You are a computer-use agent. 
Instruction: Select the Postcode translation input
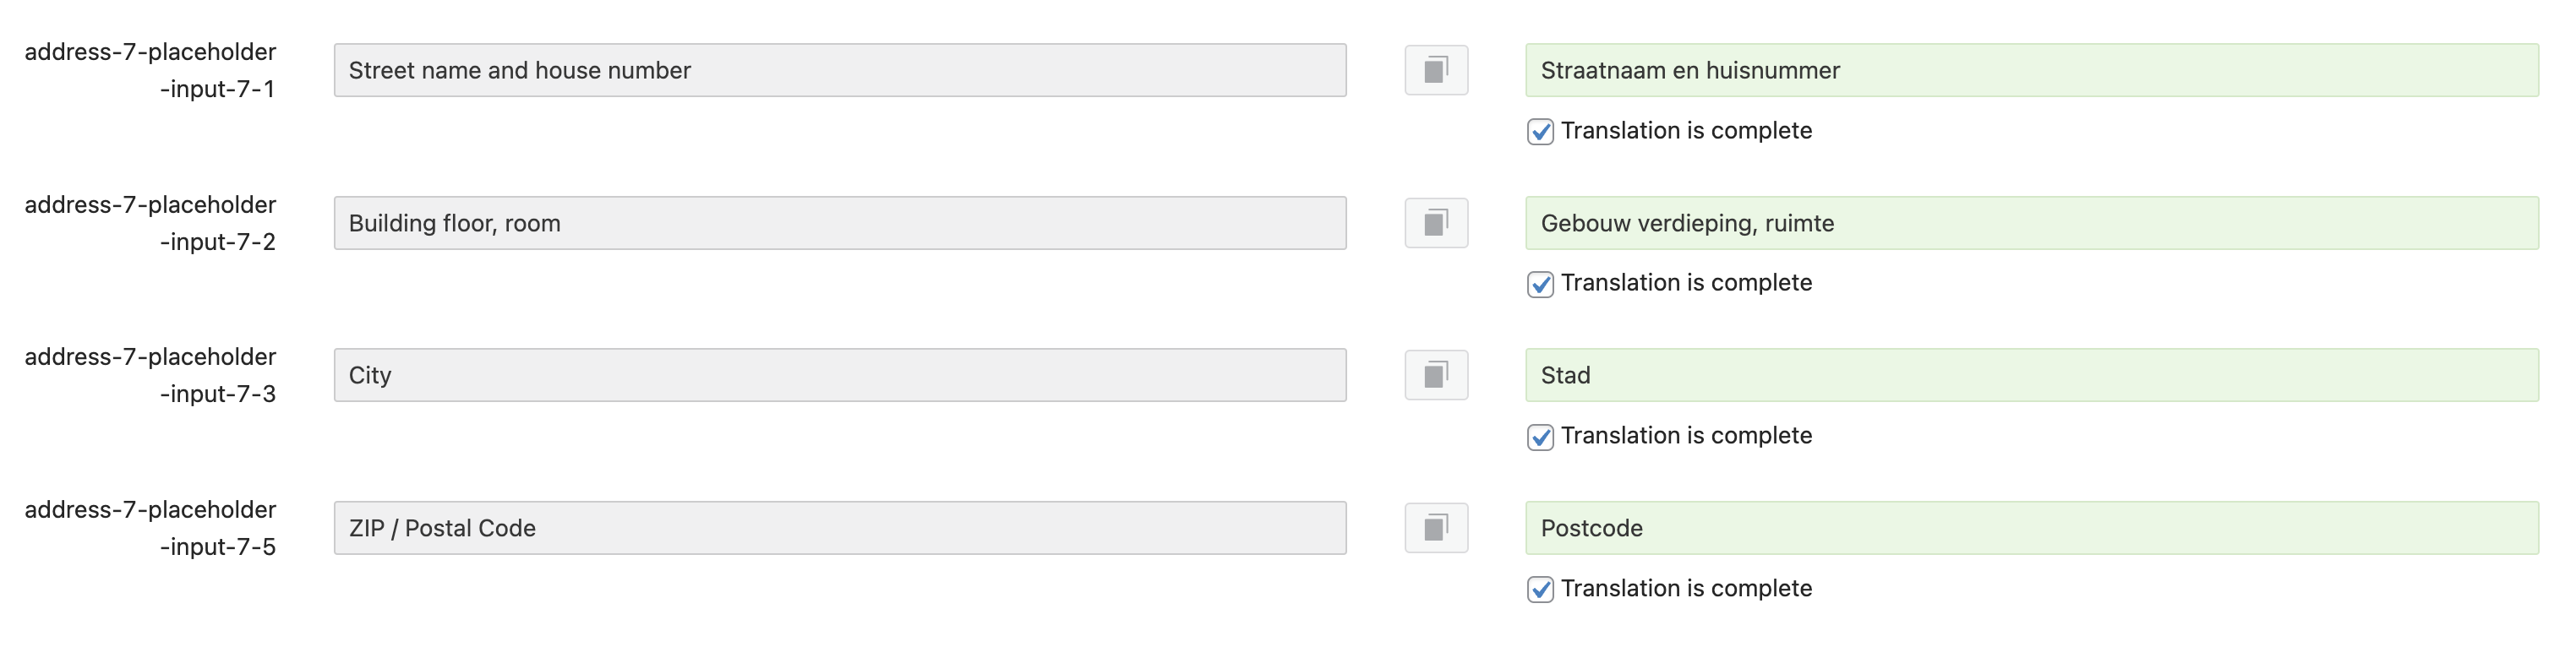click(2032, 528)
